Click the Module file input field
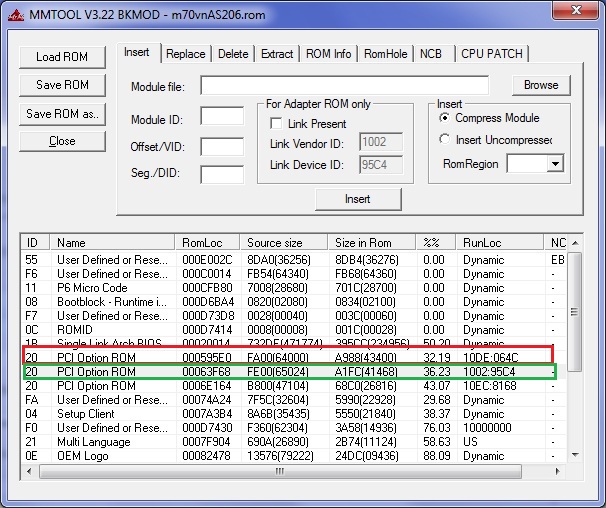 pos(344,86)
